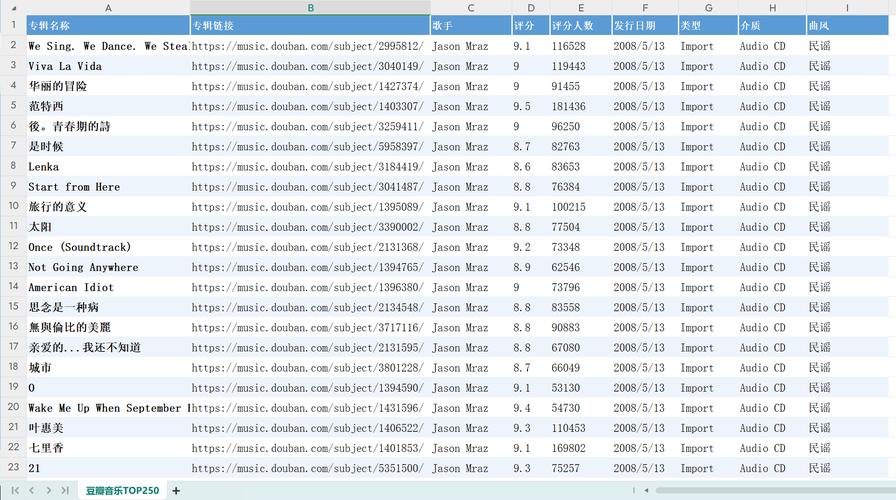
Task: Select column I header
Action: (847, 8)
